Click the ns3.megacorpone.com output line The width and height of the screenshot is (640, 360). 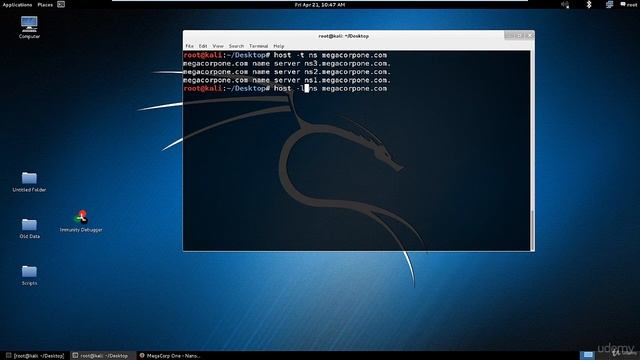point(287,64)
